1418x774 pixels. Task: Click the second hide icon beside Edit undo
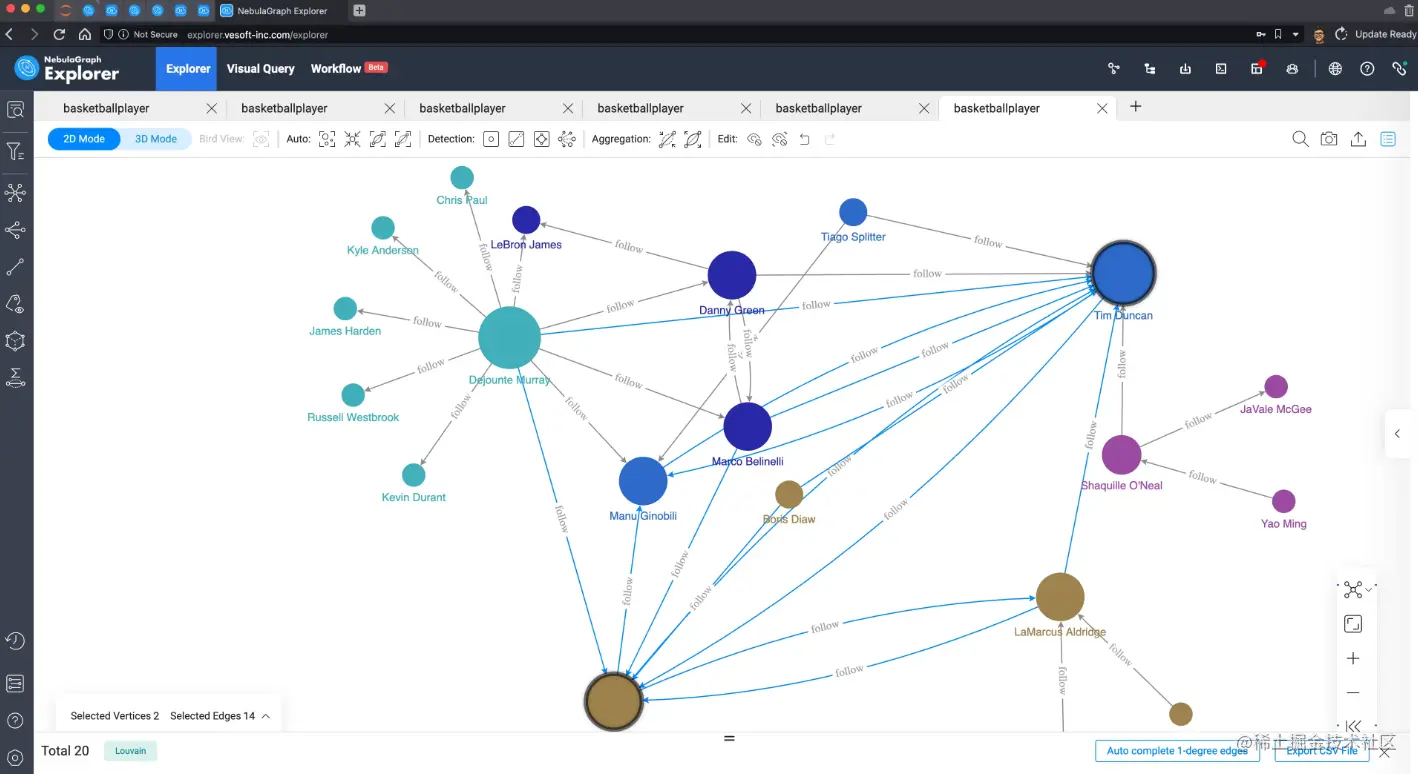pyautogui.click(x=780, y=139)
